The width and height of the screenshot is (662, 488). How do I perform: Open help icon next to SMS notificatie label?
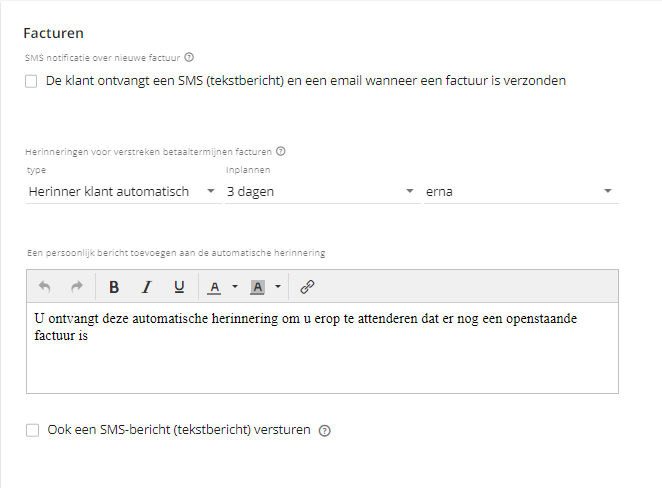[189, 57]
